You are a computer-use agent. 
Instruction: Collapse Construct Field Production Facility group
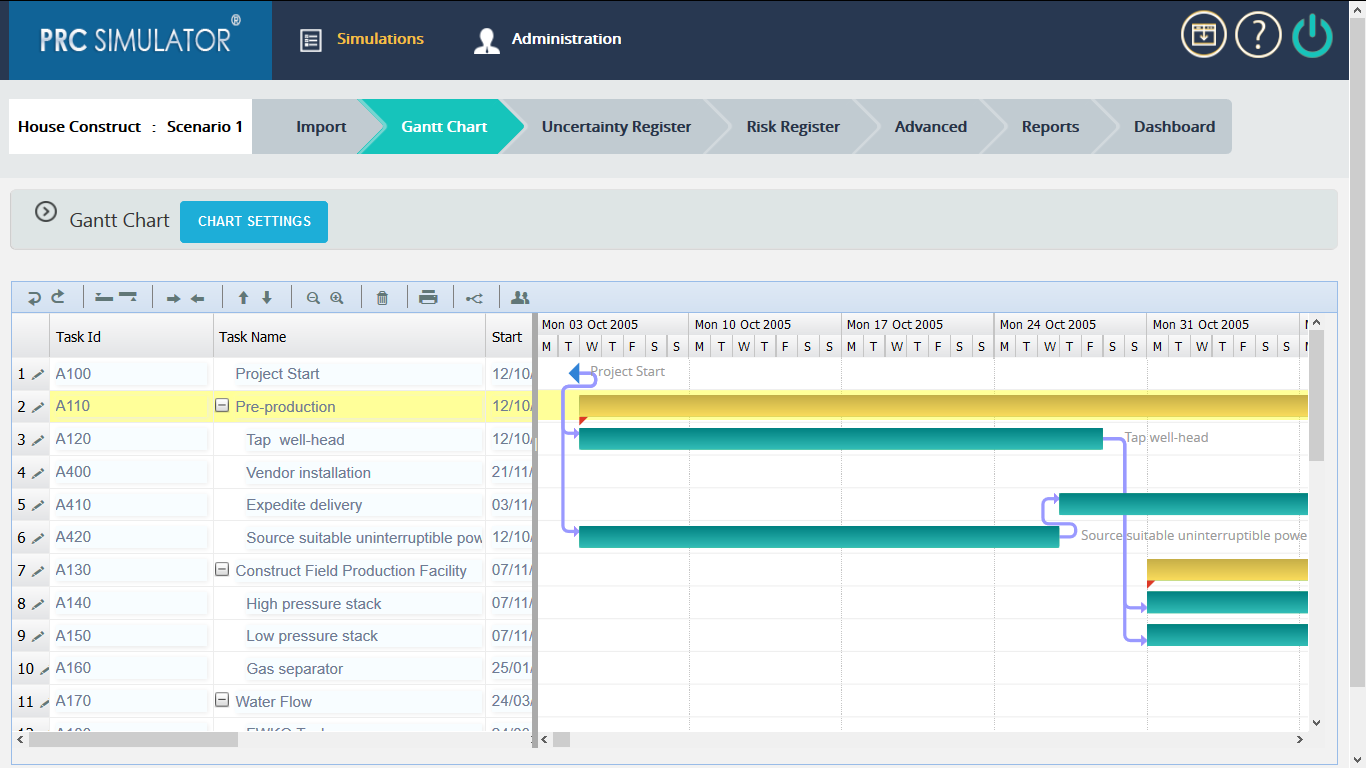point(222,570)
